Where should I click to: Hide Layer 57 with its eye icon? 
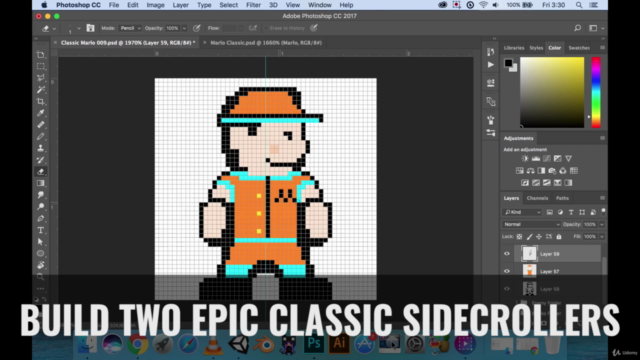pyautogui.click(x=507, y=271)
